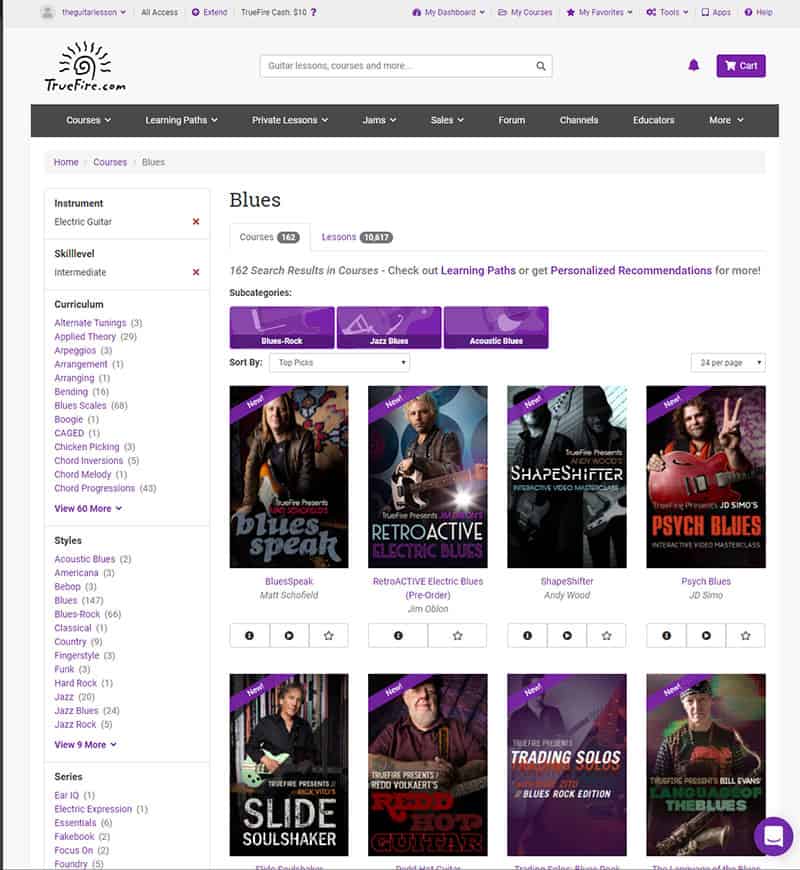Switch to the Lessons 10,617 tab

(x=357, y=237)
